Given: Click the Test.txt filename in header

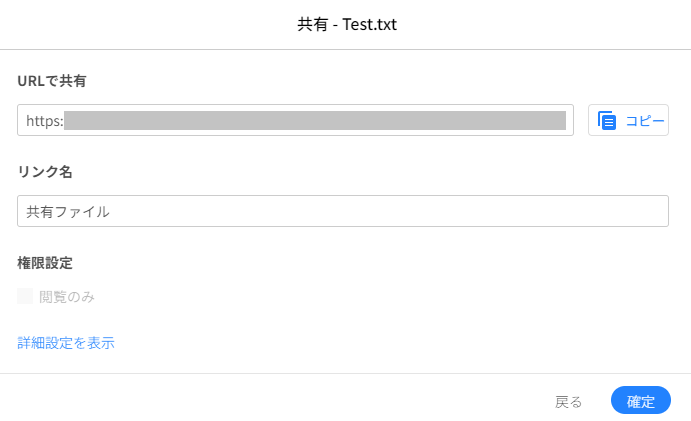Looking at the screenshot, I should coord(370,24).
